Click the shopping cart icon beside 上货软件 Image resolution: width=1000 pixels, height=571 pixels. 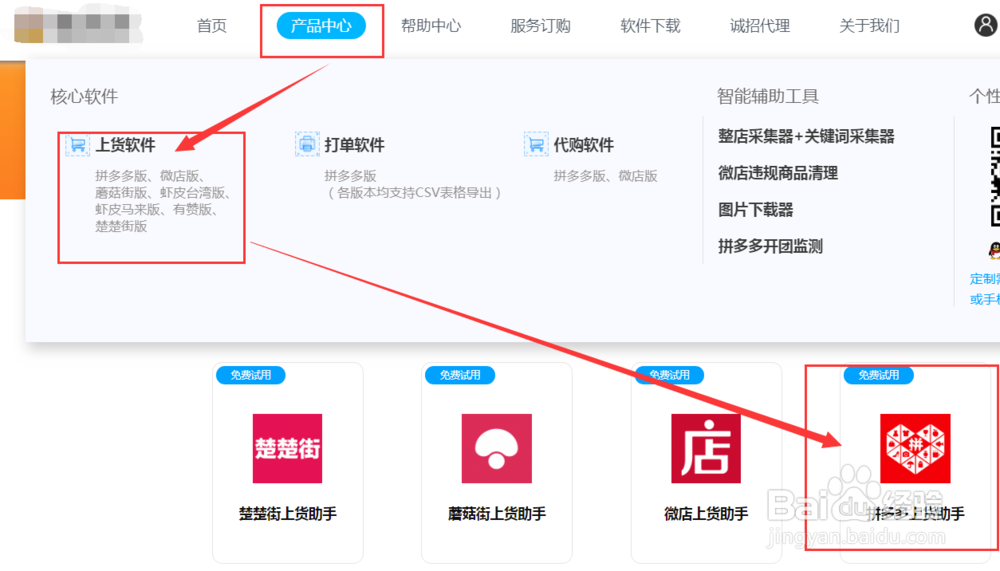coord(78,145)
